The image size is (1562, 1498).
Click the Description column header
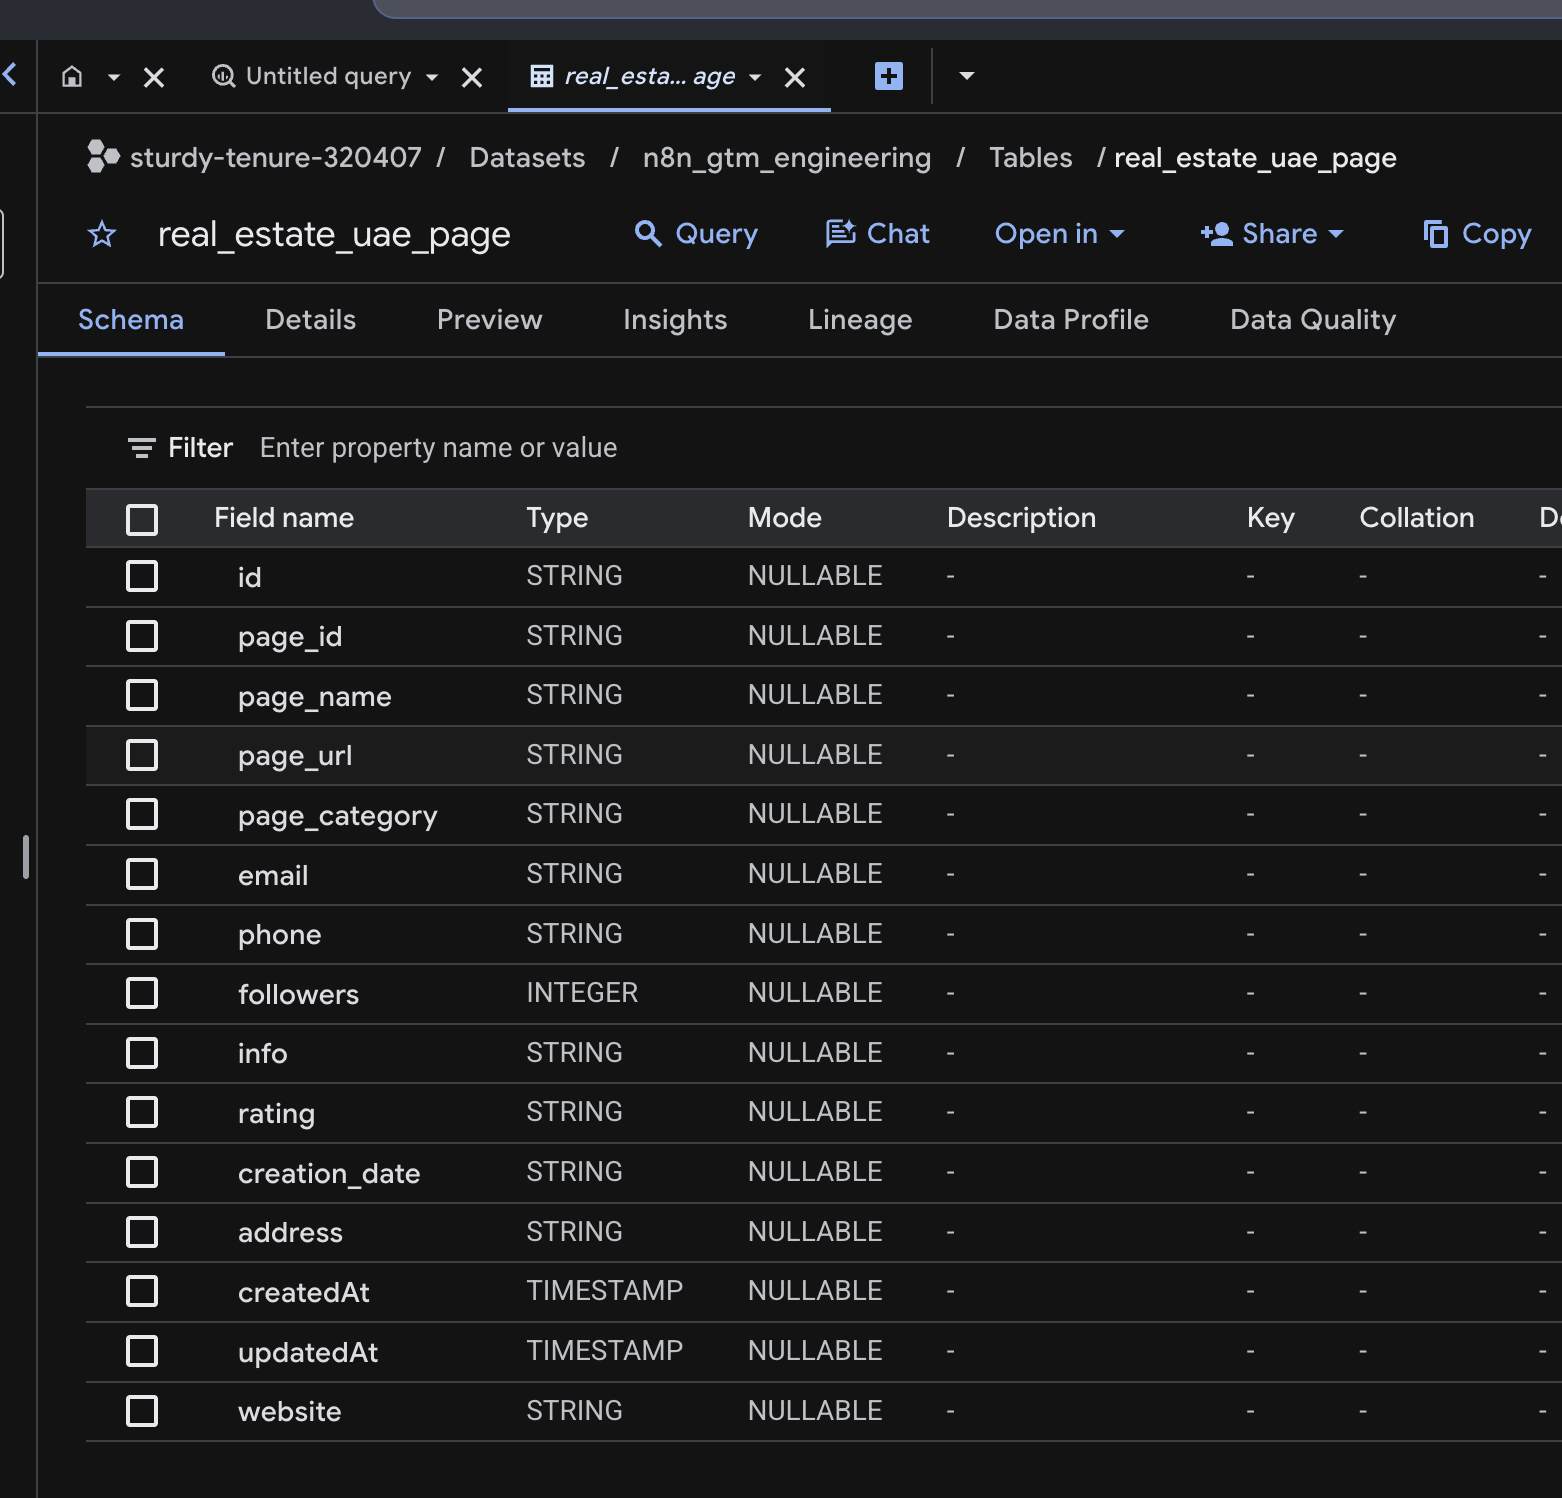(1021, 517)
